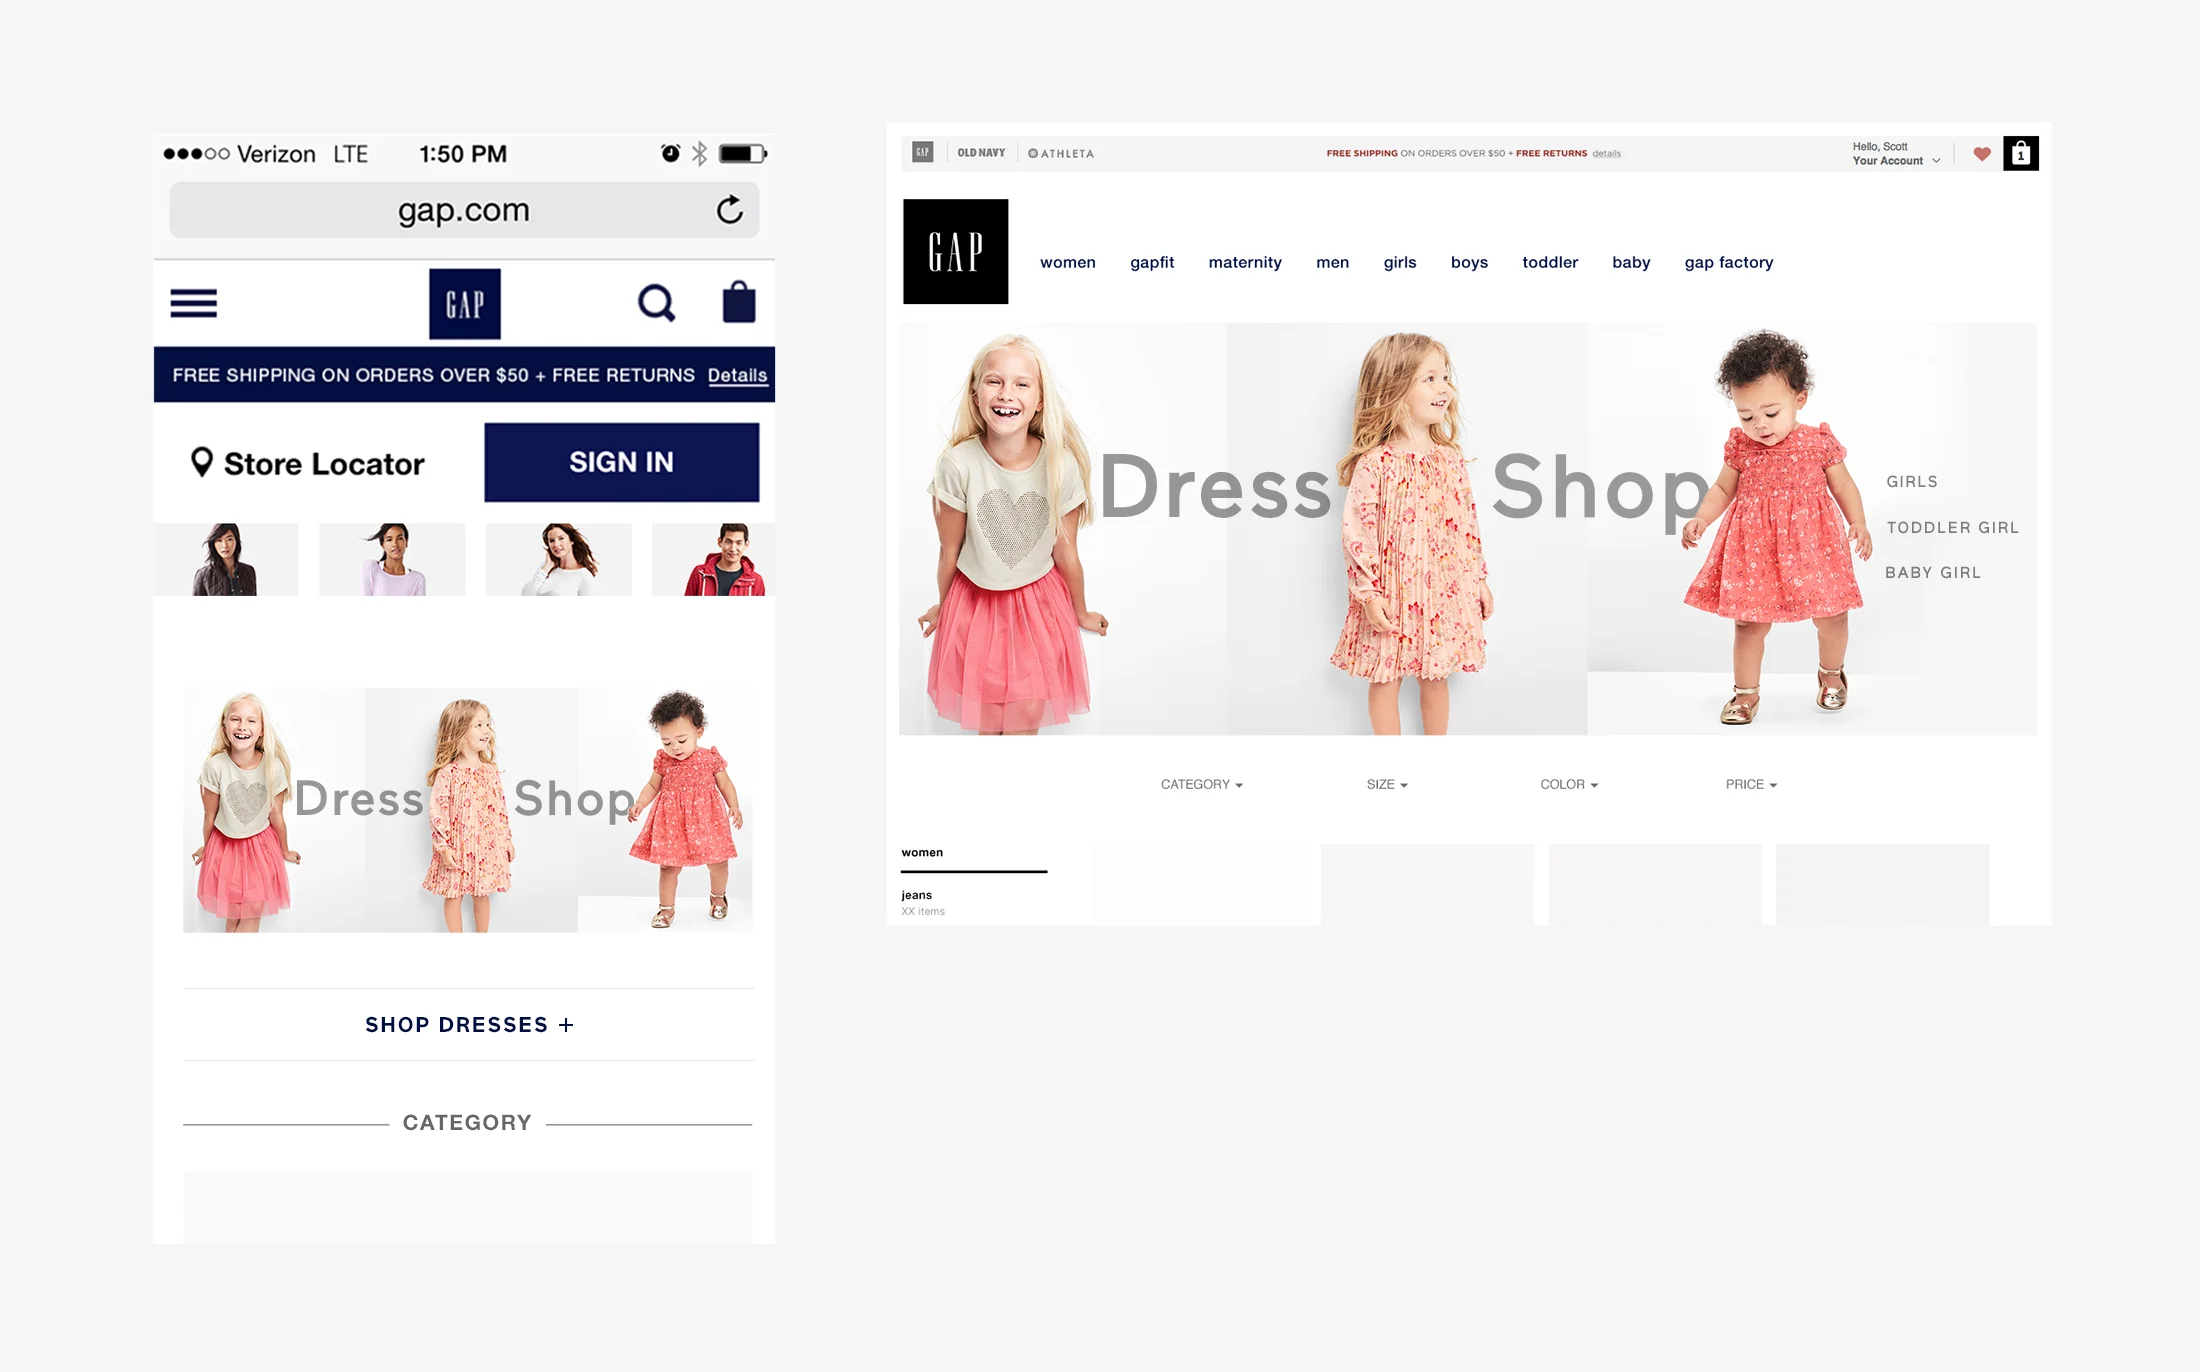Screen dimensions: 2200x1372
Task: Tap the mobile Gap logo
Action: point(465,304)
